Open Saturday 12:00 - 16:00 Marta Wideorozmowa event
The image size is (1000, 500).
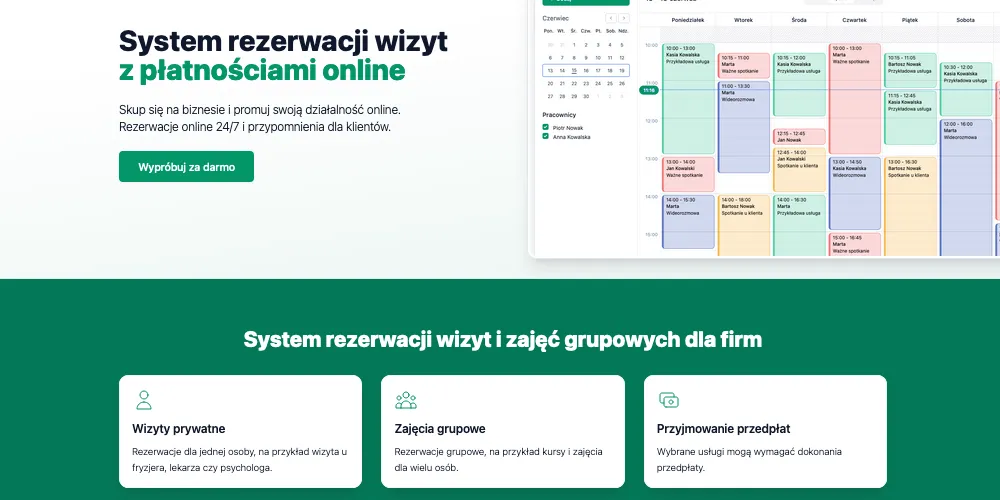pos(966,188)
